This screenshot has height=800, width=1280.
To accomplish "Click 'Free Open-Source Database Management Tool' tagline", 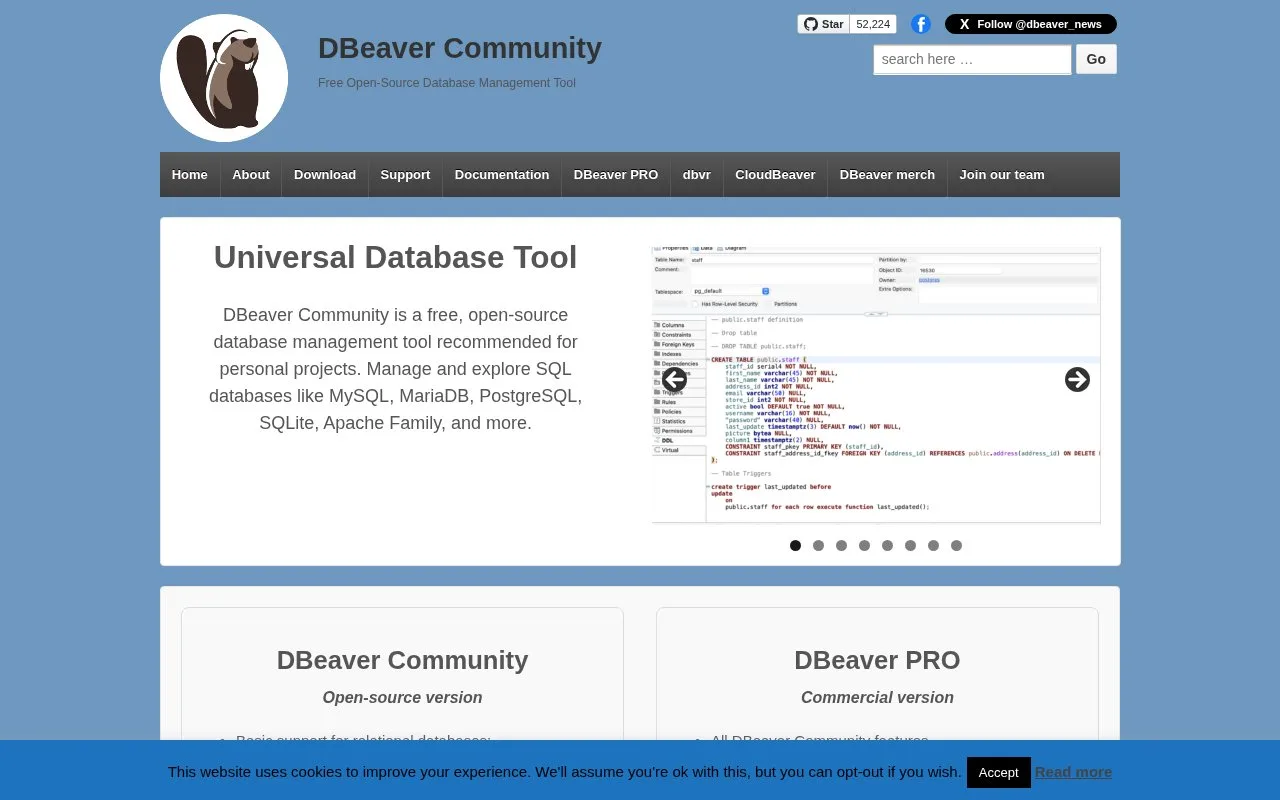I will coord(447,83).
